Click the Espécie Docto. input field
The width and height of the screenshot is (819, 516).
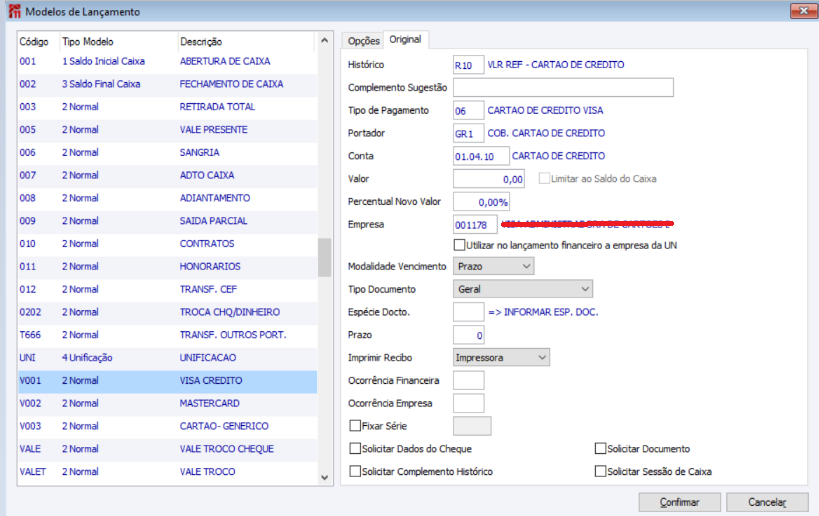[469, 312]
